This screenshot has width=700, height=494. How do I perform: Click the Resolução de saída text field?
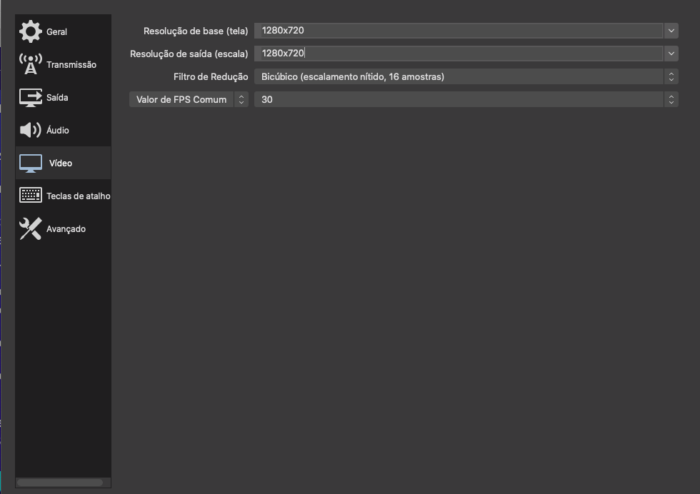[x=458, y=54]
